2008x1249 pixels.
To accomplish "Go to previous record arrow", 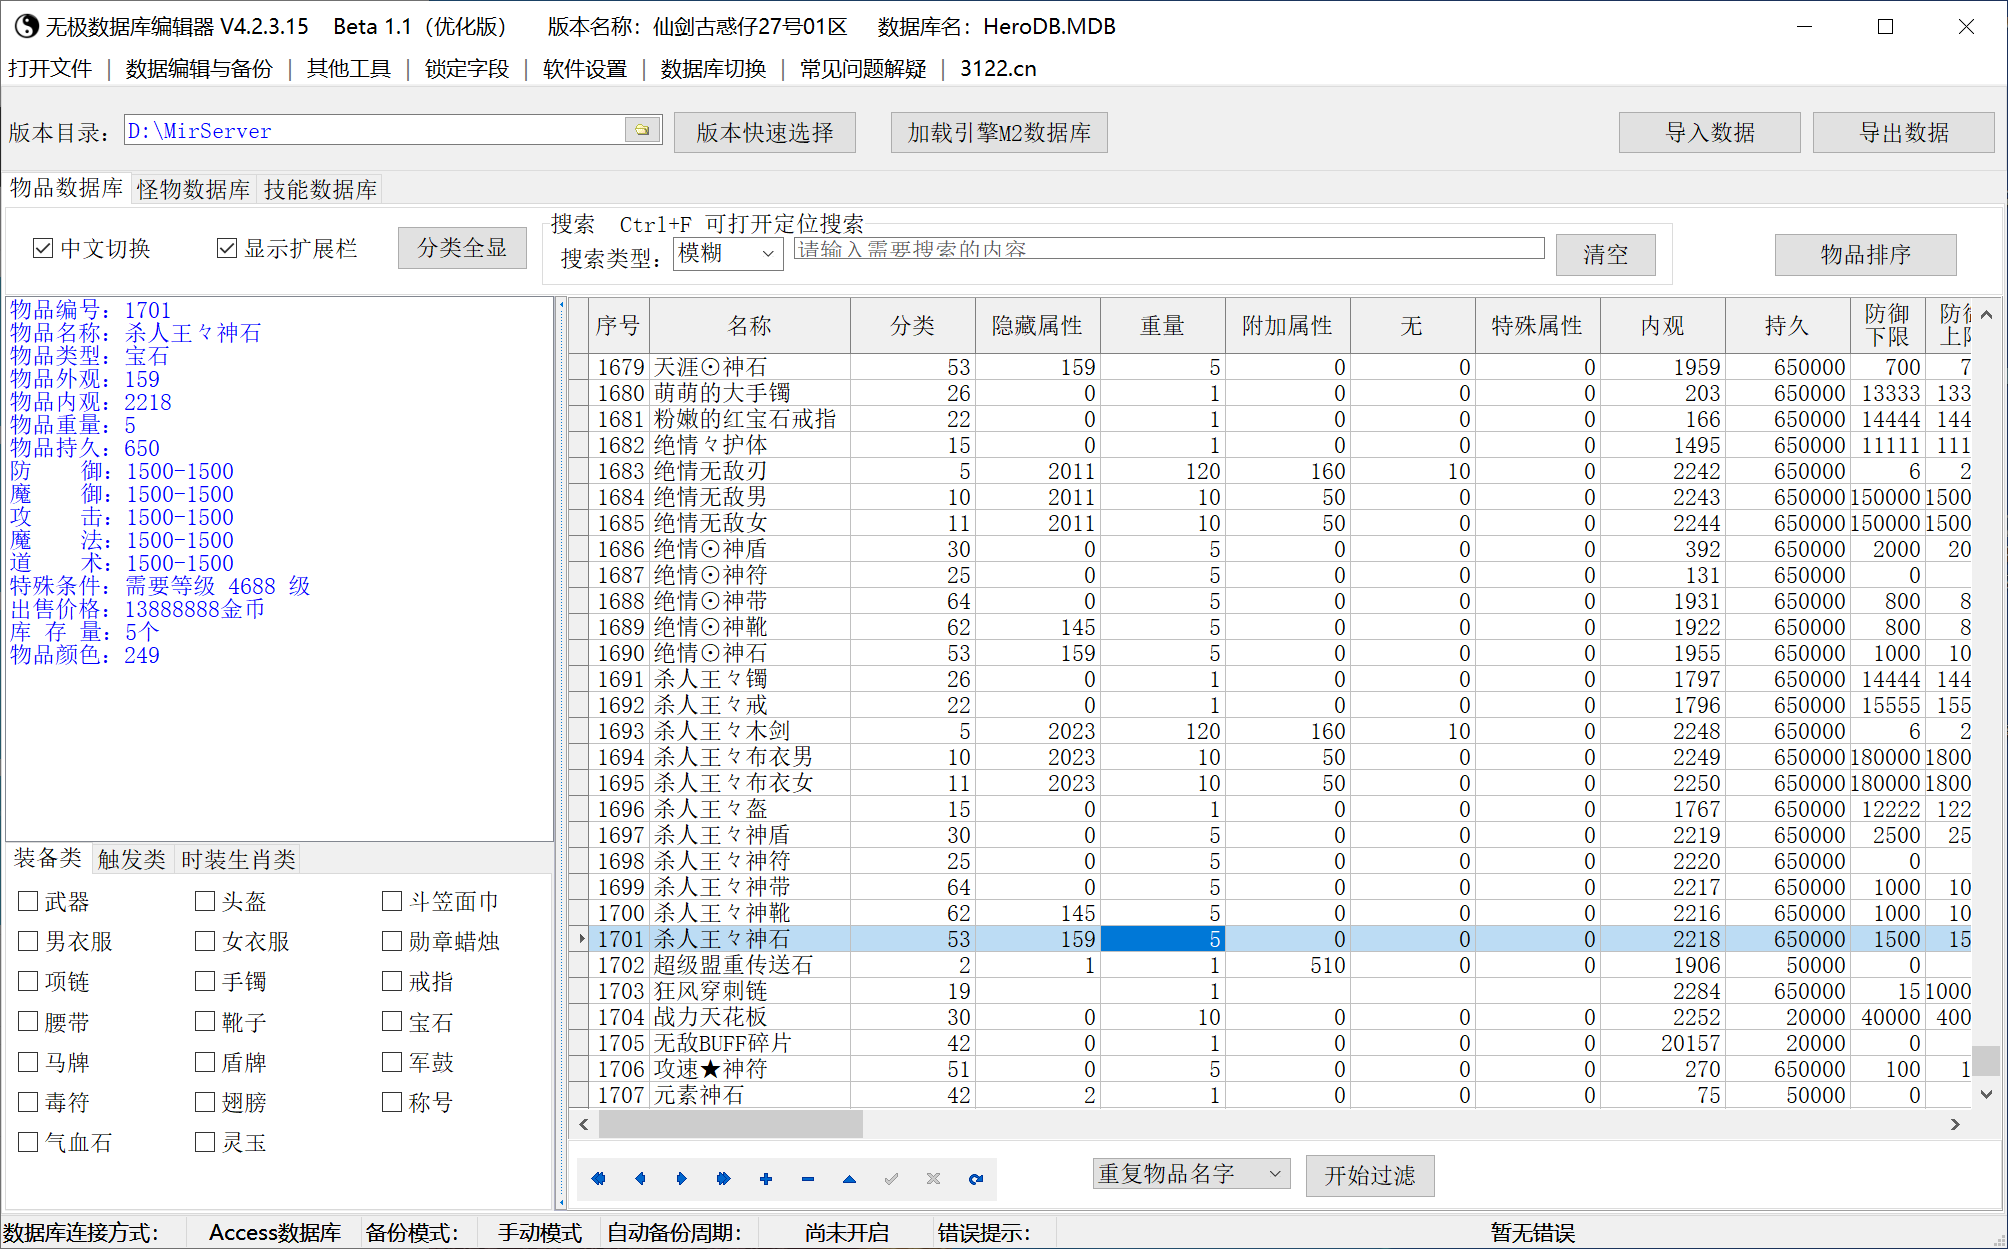I will click(x=640, y=1179).
